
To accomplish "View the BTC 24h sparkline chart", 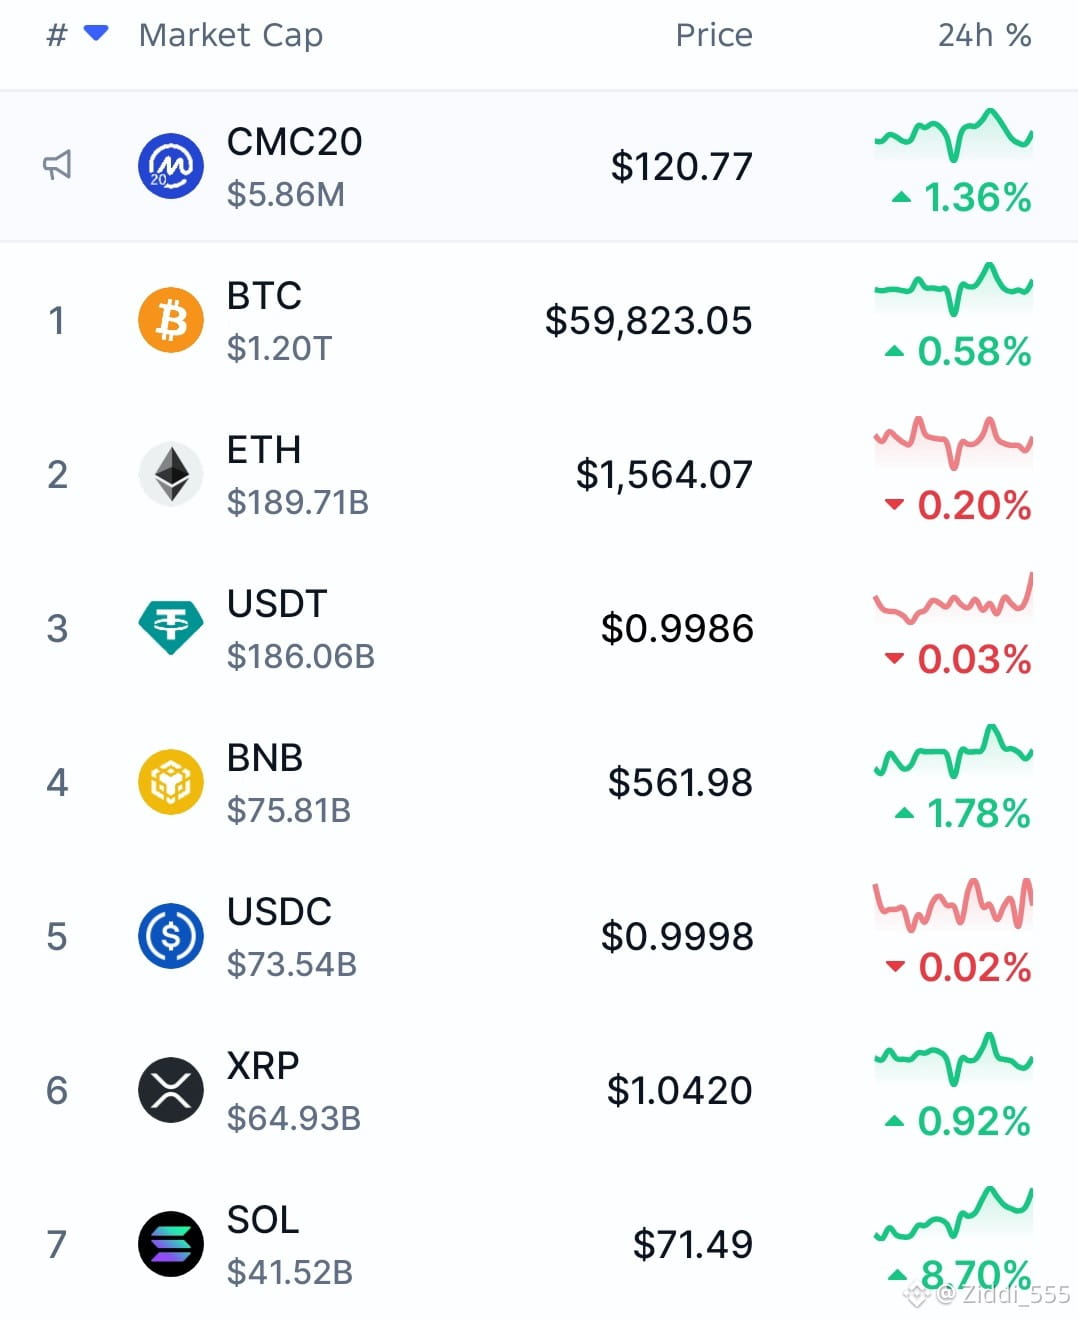I will 954,290.
